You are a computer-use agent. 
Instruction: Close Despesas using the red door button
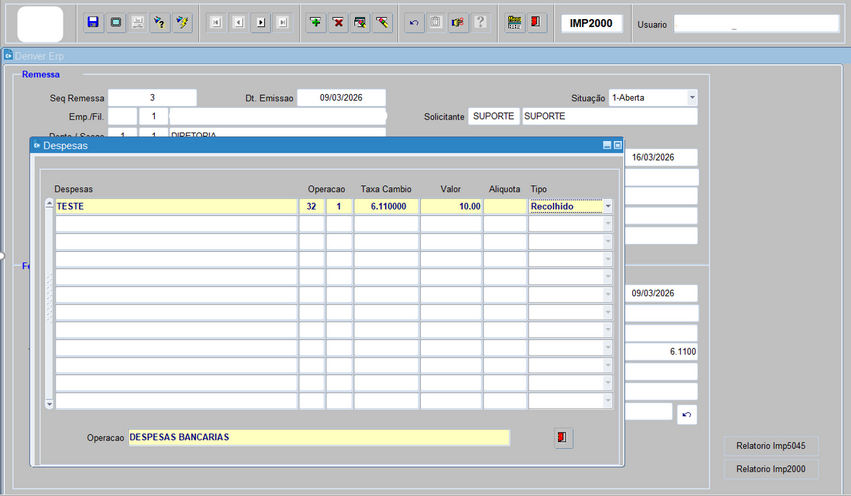pyautogui.click(x=562, y=438)
